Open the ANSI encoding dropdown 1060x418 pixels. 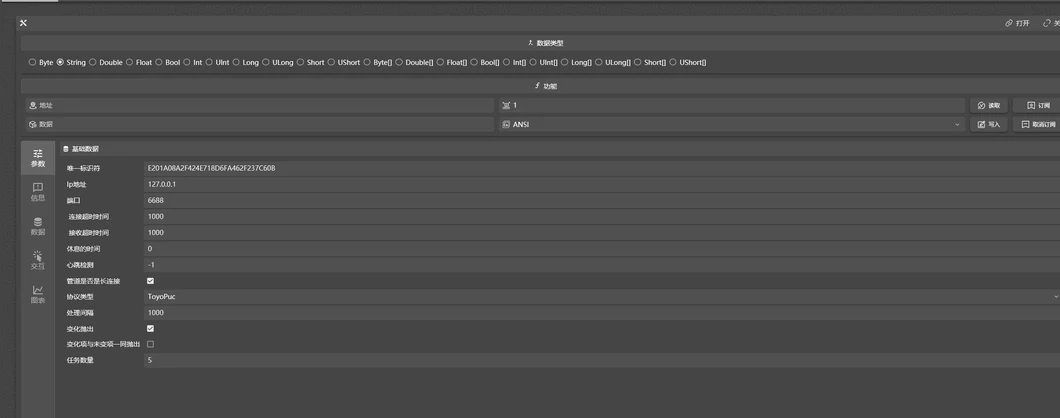coord(732,124)
